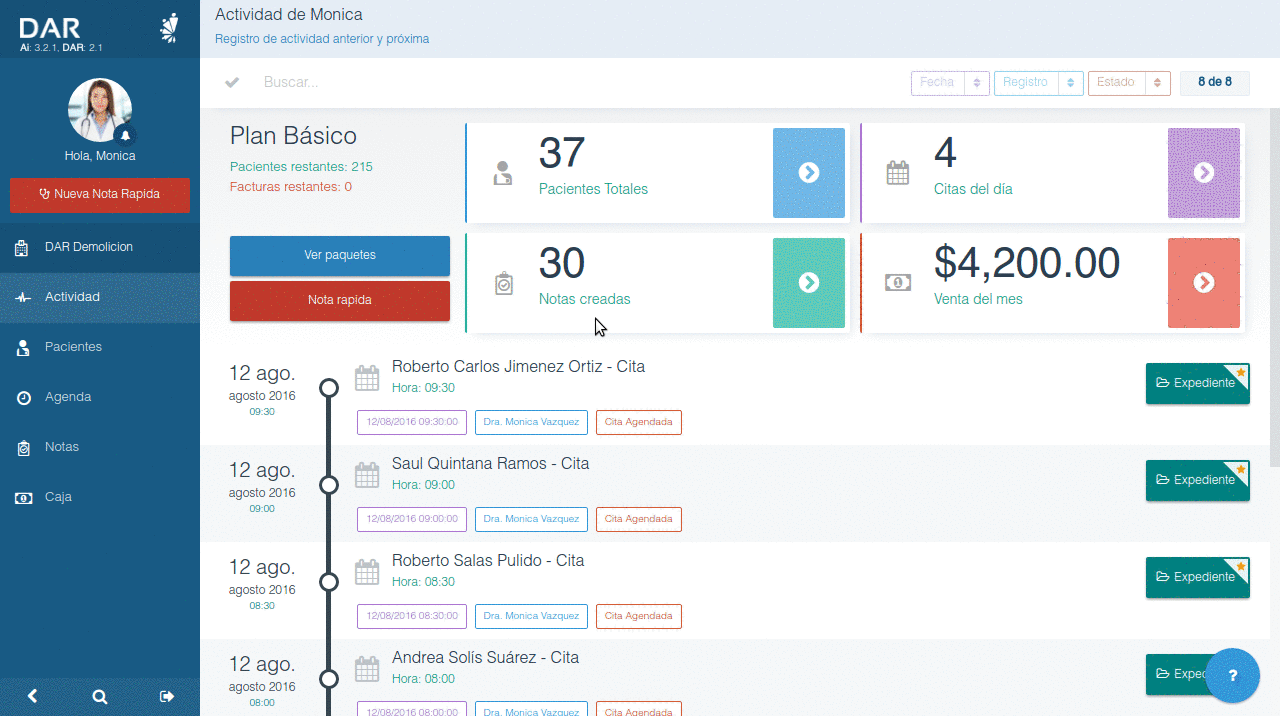Click the timeline marker for 09:00 appointment
Image resolution: width=1280 pixels, height=716 pixels.
click(328, 485)
